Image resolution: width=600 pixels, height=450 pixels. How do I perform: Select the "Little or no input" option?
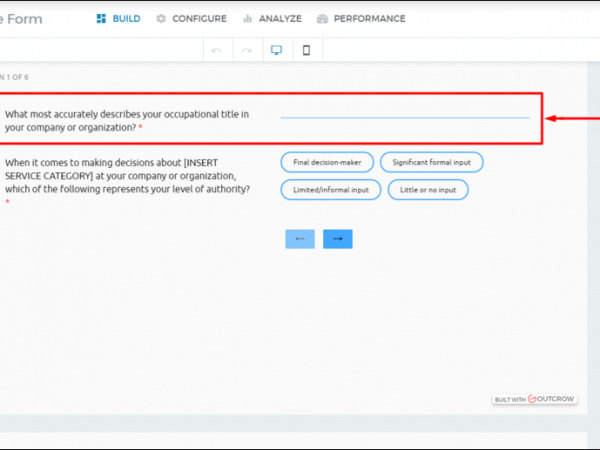tap(427, 189)
